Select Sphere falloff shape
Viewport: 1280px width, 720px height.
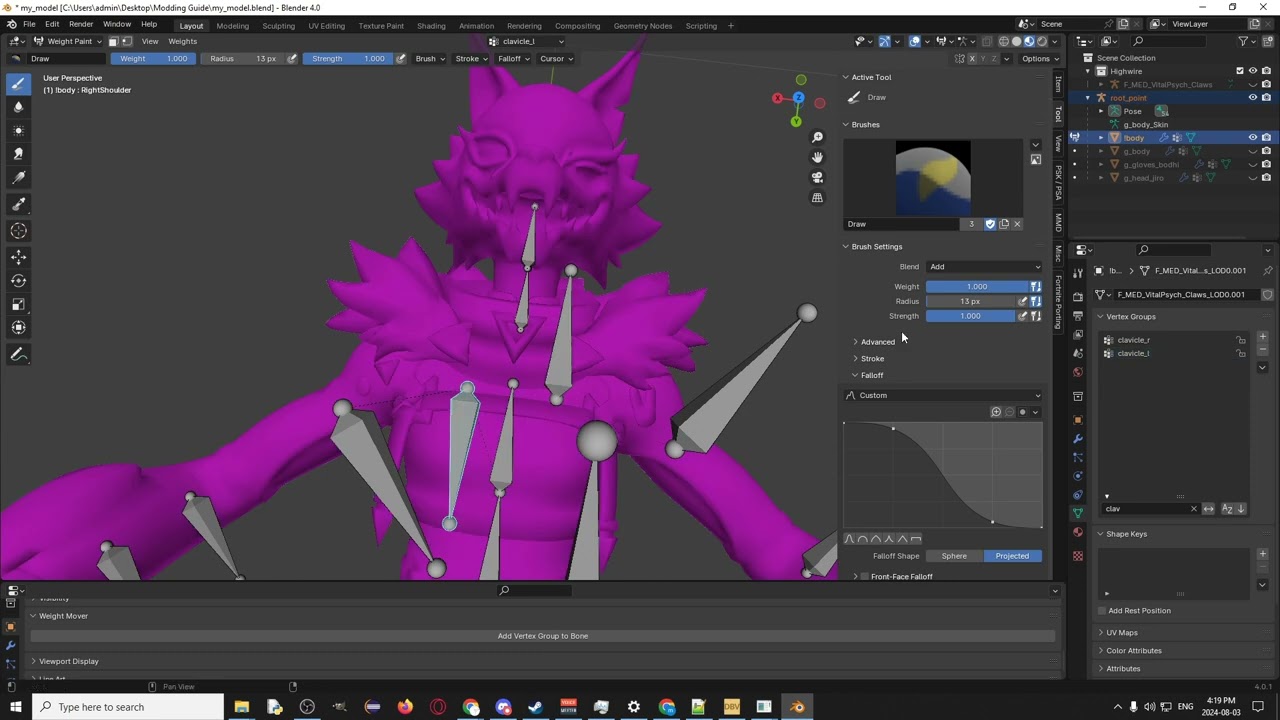pos(954,556)
